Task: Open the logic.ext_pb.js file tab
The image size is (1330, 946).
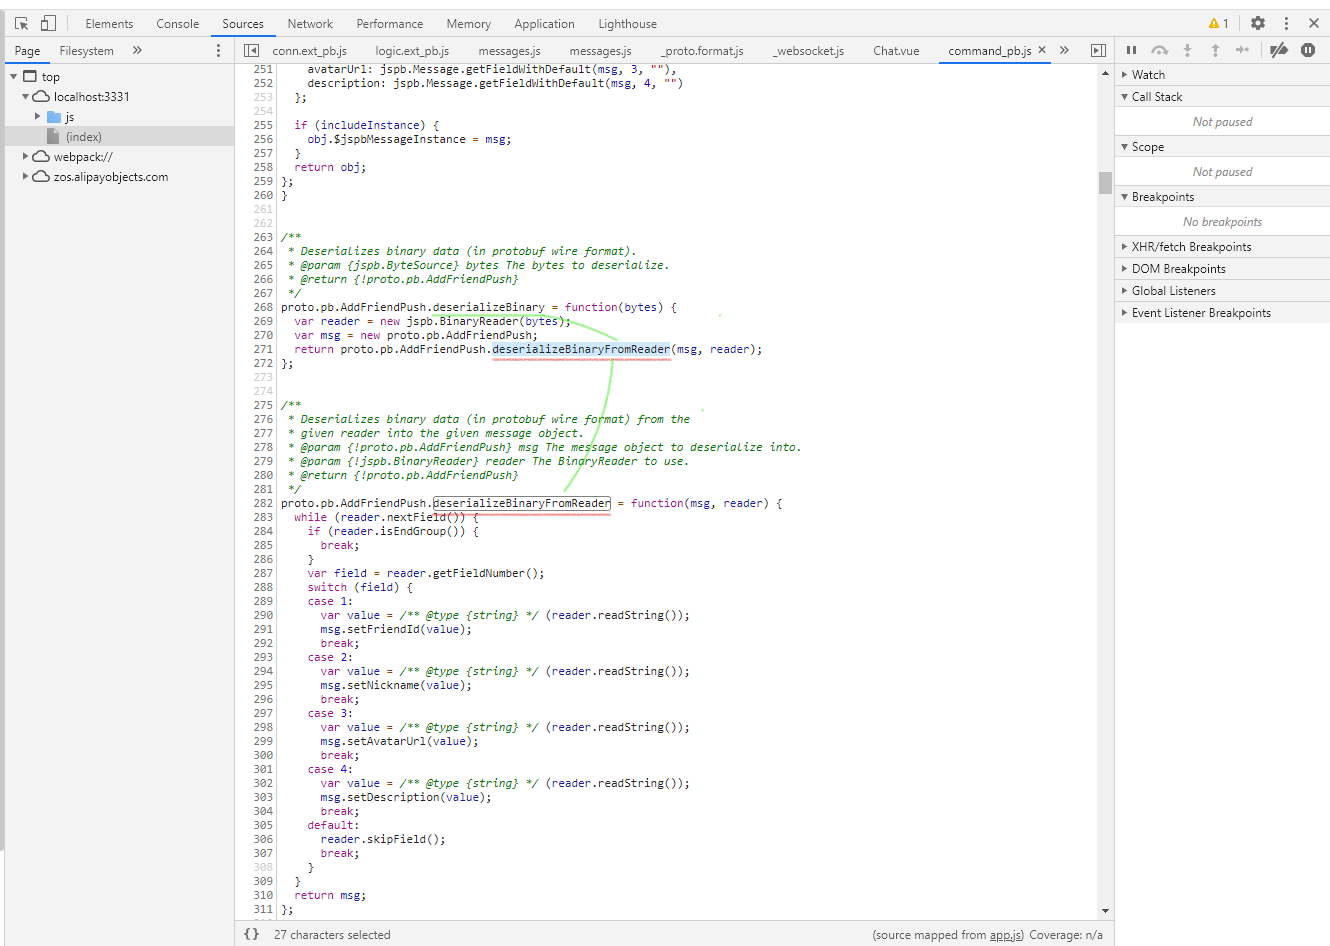Action: click(412, 51)
